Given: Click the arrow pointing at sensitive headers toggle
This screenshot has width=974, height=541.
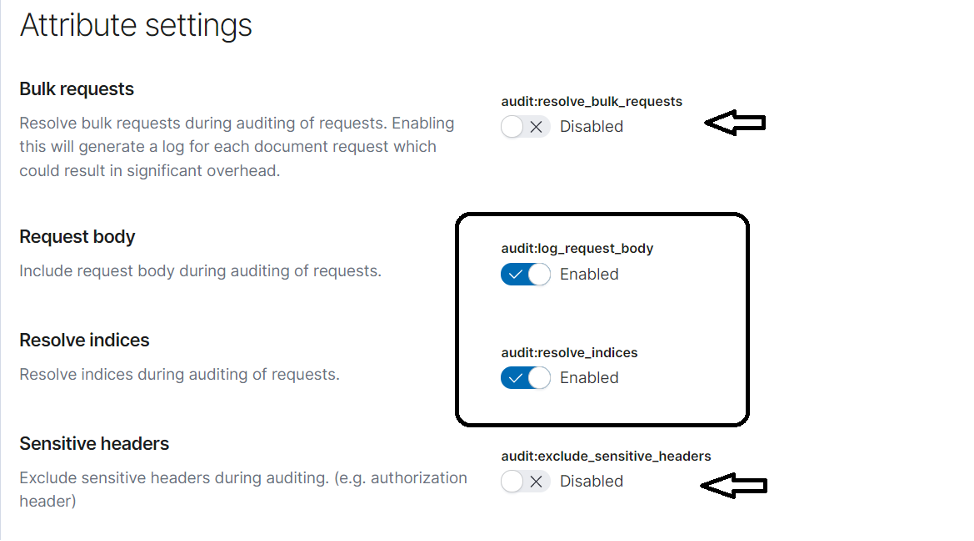Looking at the screenshot, I should [734, 485].
